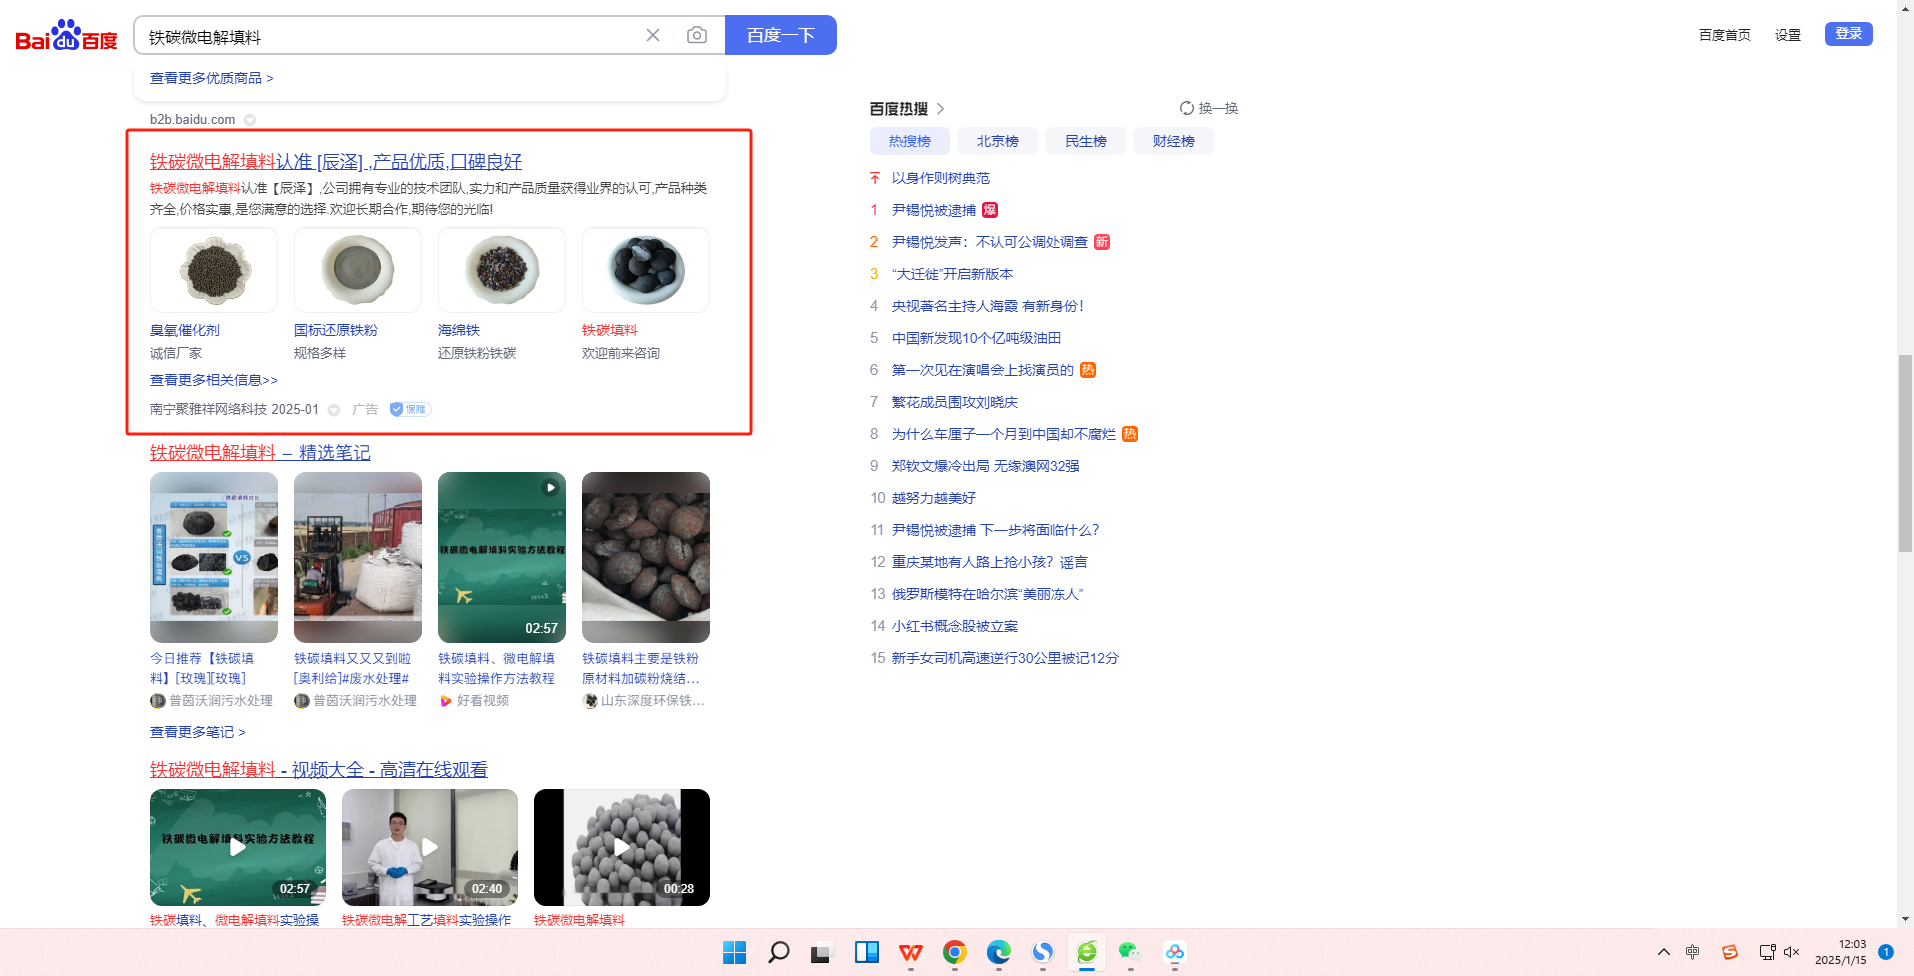Open hot search "大迁徙"开启新版本

pyautogui.click(x=953, y=274)
